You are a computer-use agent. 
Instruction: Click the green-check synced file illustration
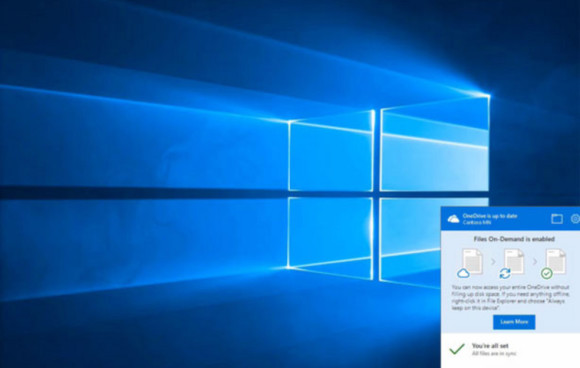point(554,263)
